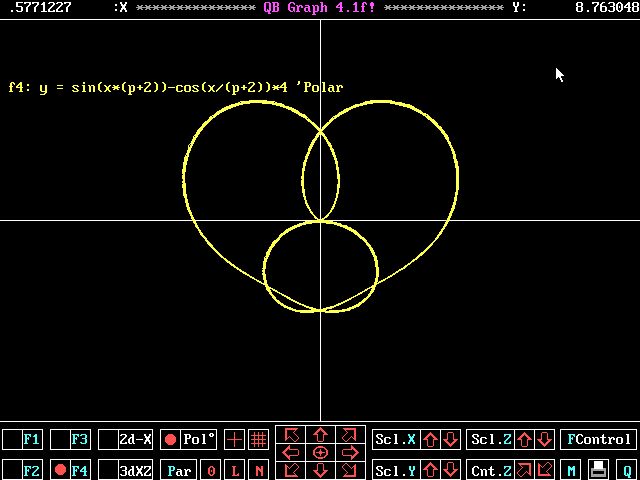Enable the 3dXZ mode checkbox

pyautogui.click(x=108, y=470)
